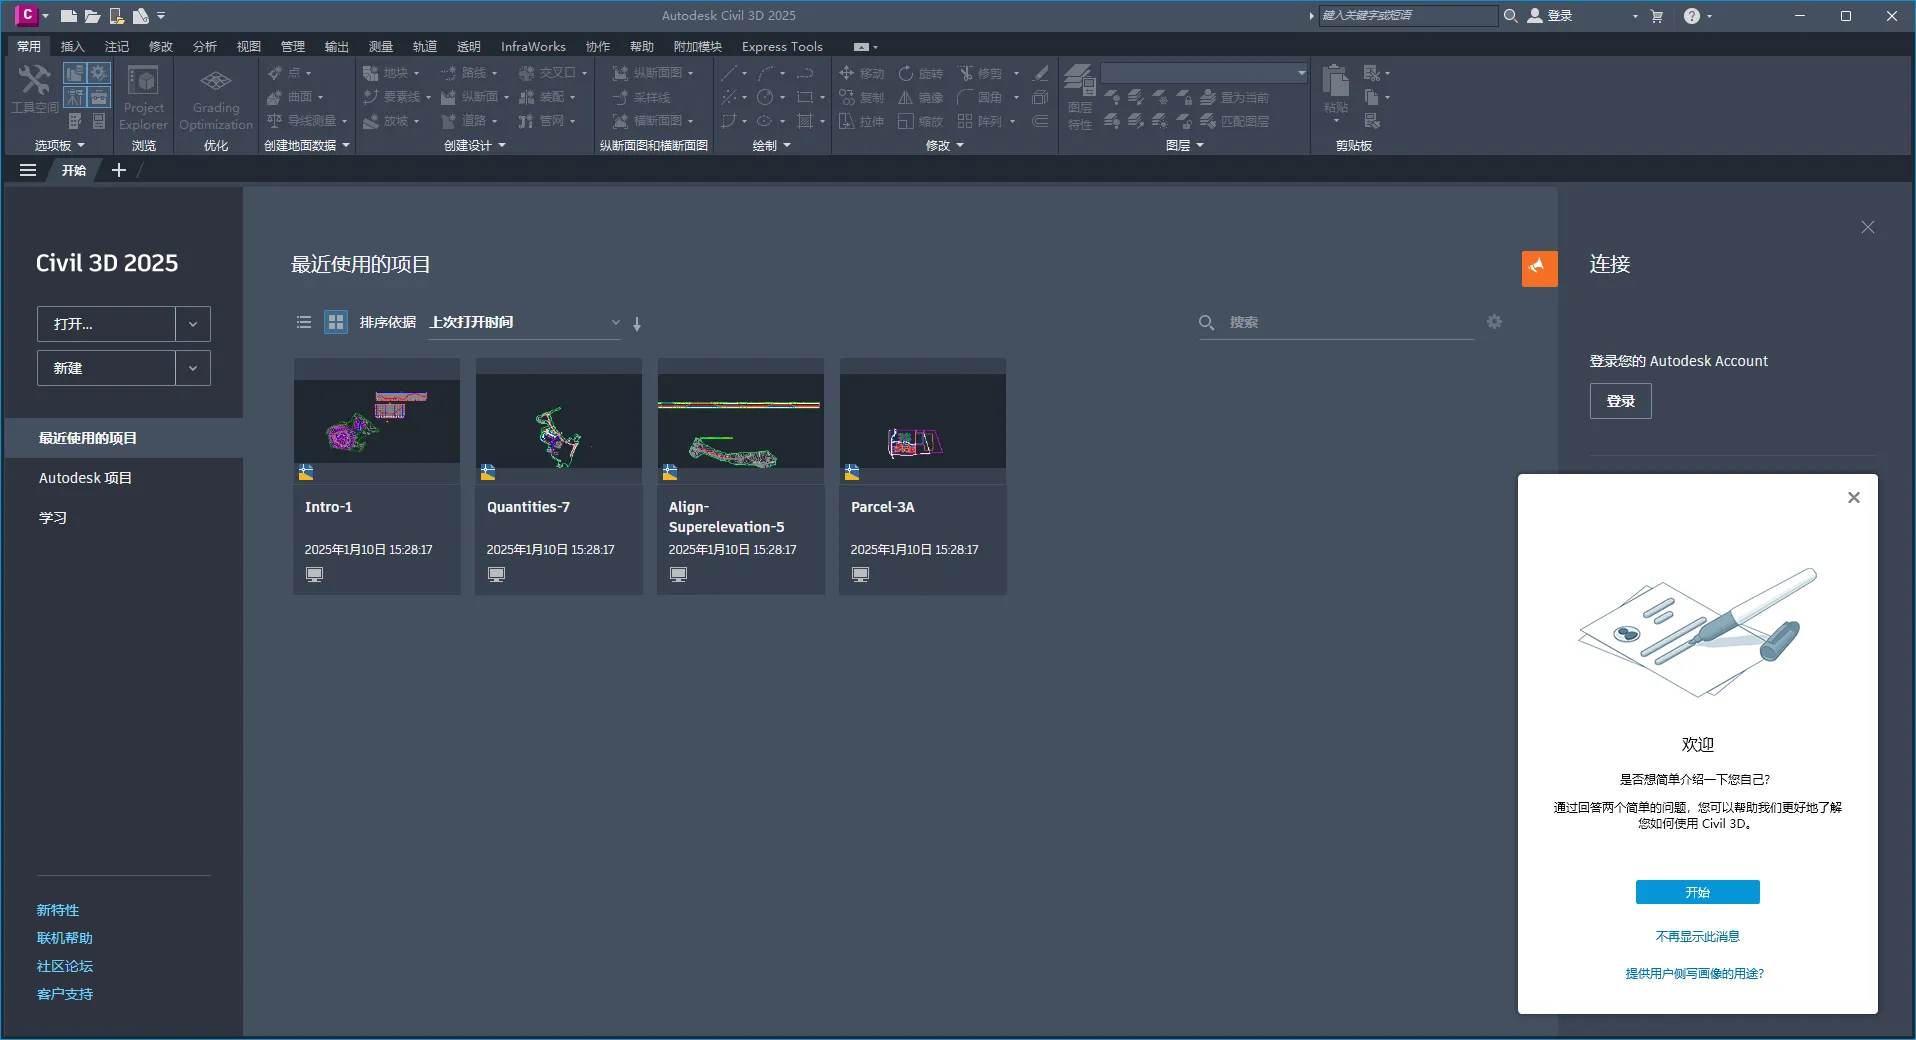This screenshot has height=1040, width=1916.
Task: Click the new drawing icon in quick access toolbar
Action: coord(68,16)
